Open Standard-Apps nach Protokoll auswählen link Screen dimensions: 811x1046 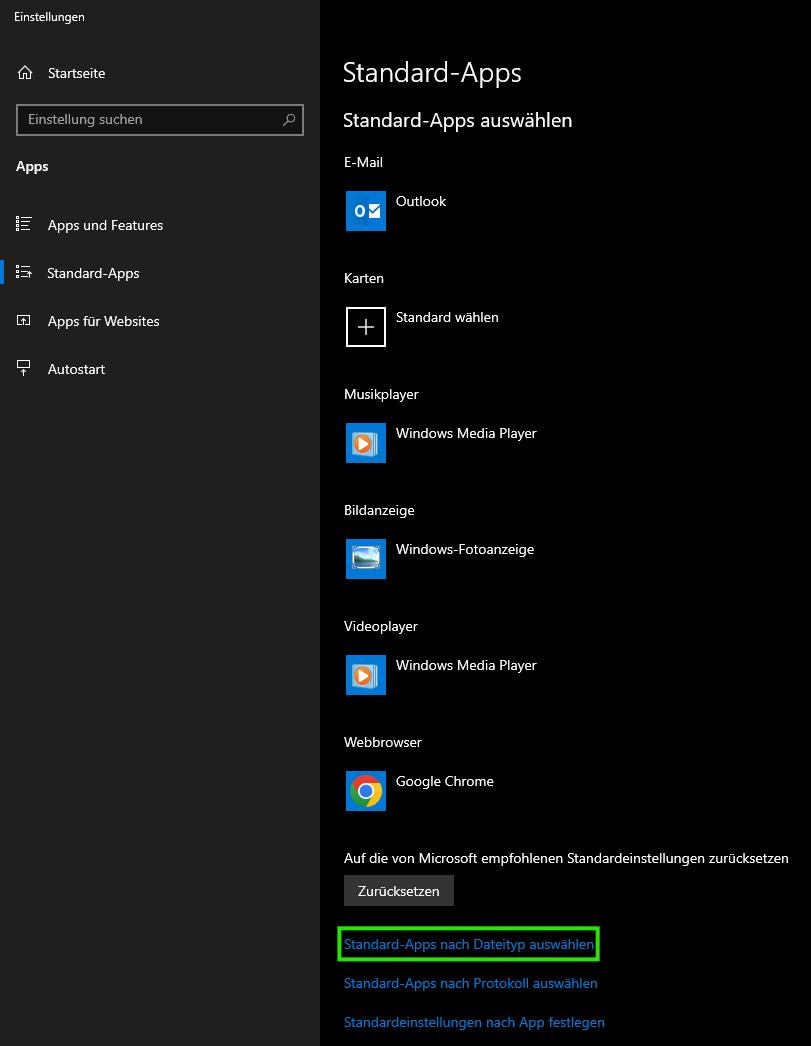pos(470,983)
